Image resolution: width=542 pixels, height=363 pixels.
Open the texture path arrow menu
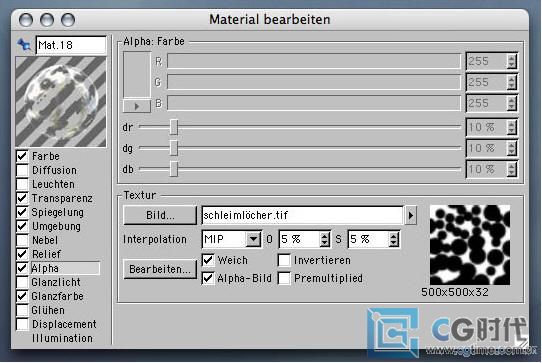410,215
